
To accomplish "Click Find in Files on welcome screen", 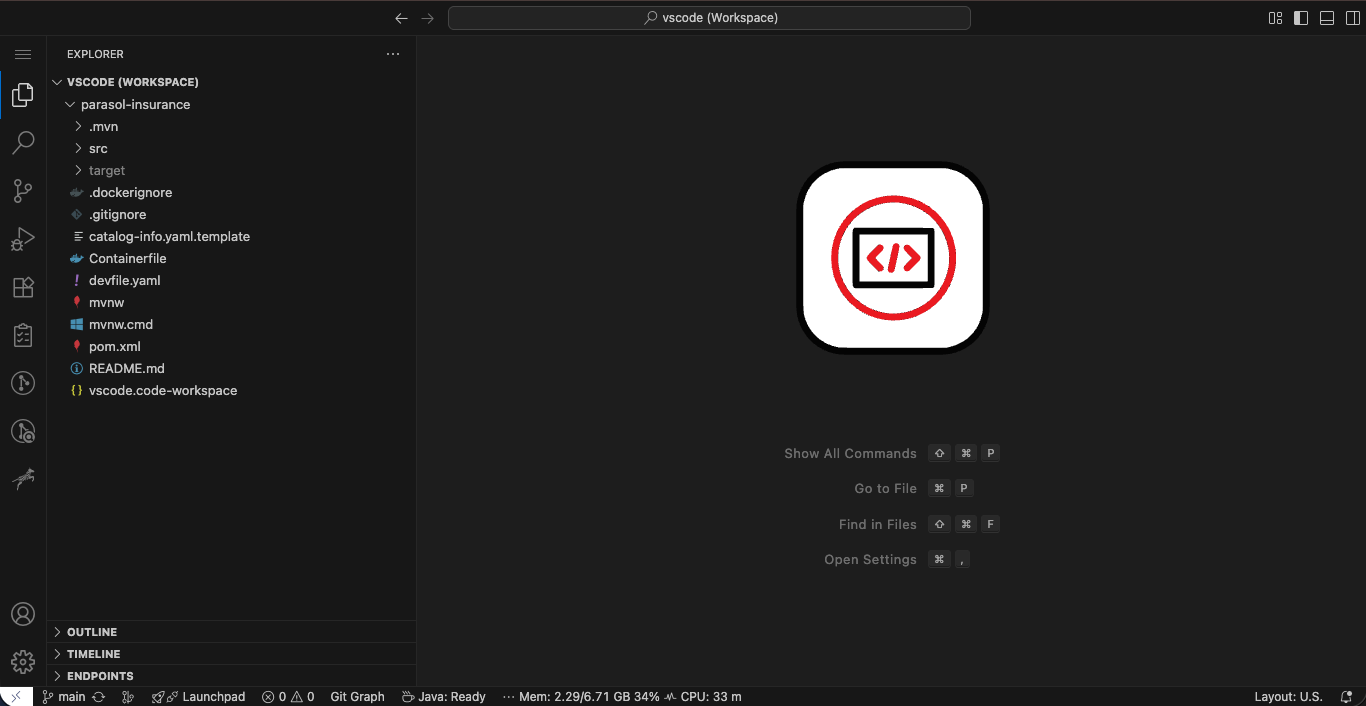I will pos(878,524).
